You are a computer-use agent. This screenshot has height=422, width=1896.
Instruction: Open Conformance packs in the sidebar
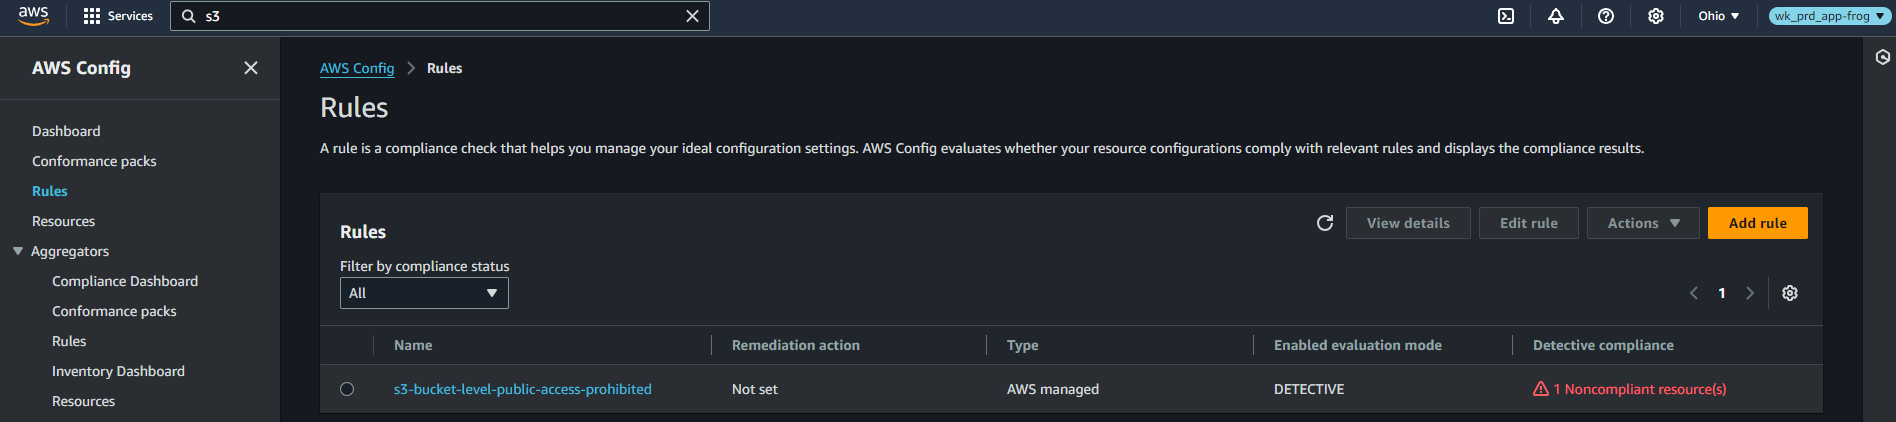point(94,161)
